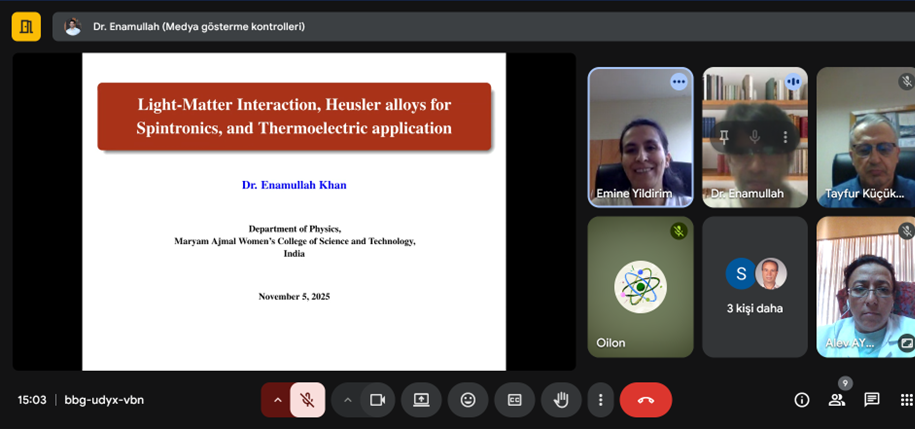Show the participants list
This screenshot has width=915, height=429.
tap(837, 400)
